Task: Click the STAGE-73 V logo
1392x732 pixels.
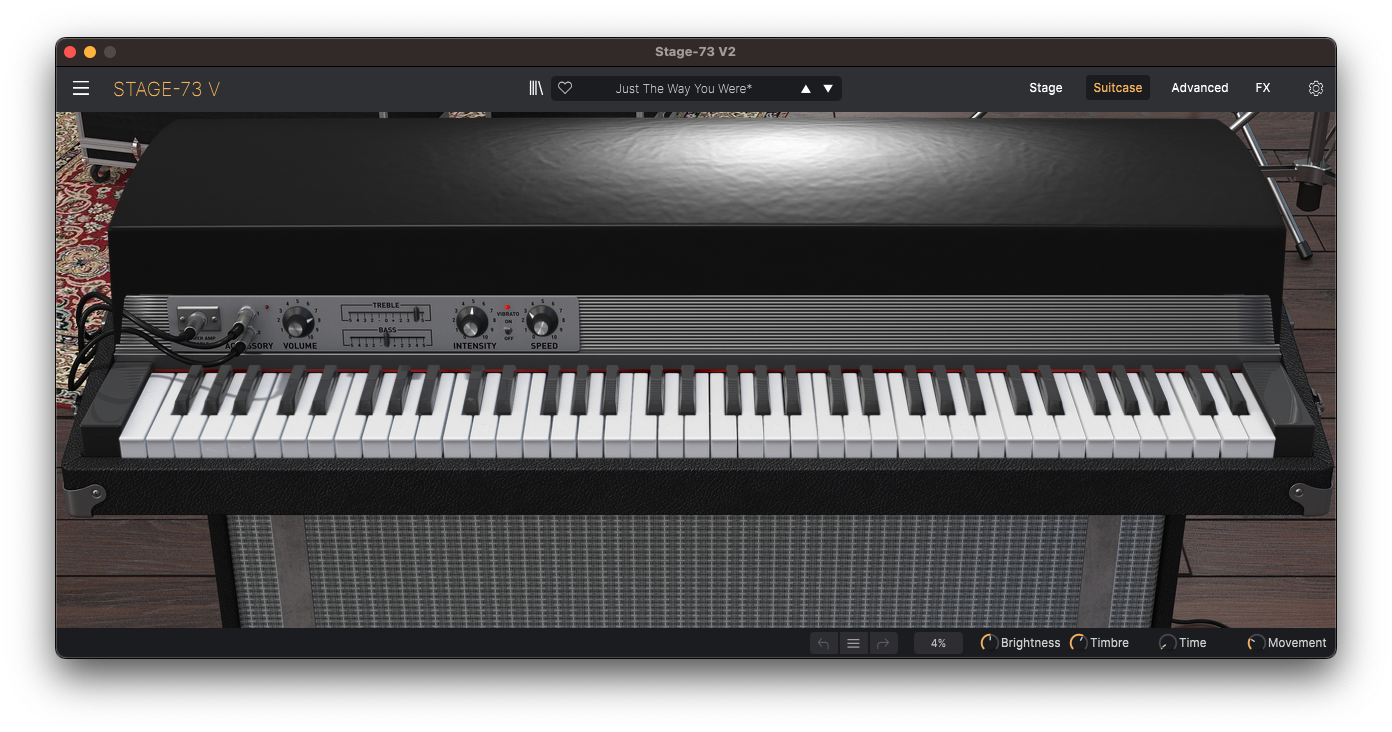Action: pos(167,89)
